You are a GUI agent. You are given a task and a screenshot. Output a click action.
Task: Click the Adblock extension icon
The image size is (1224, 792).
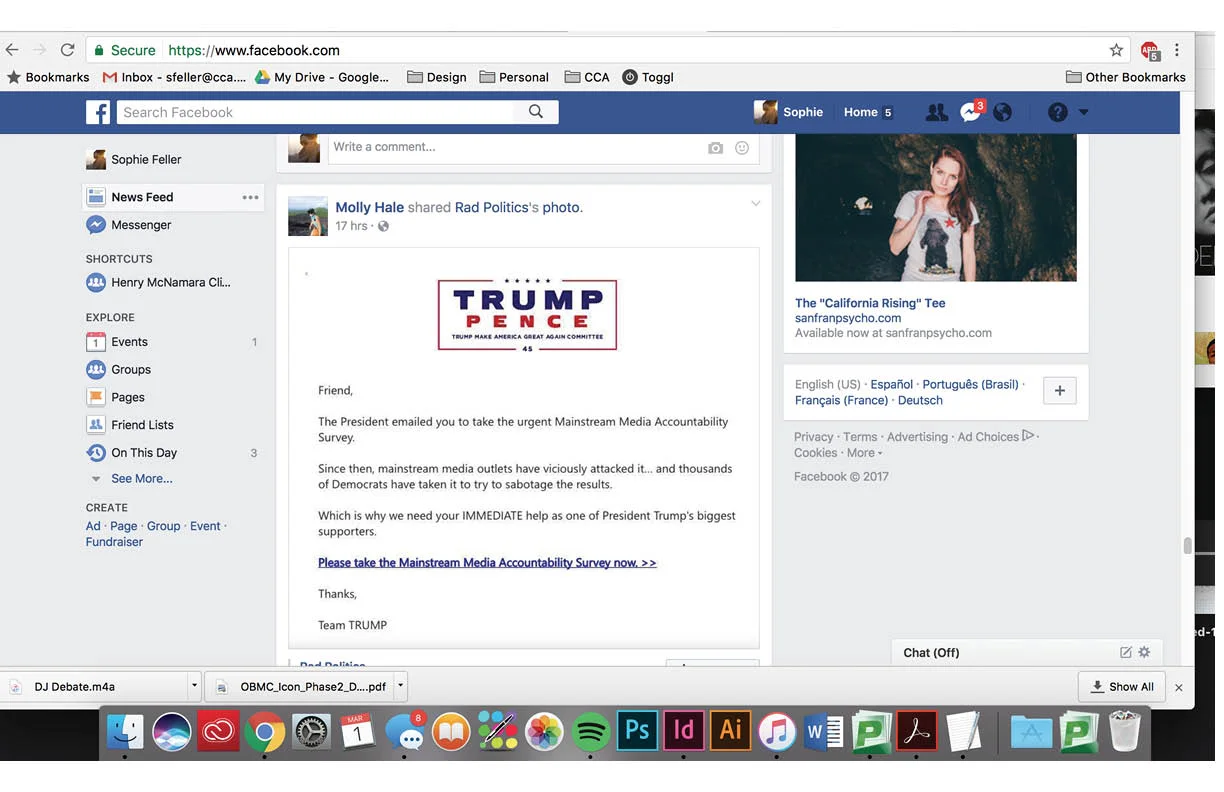[x=1150, y=51]
